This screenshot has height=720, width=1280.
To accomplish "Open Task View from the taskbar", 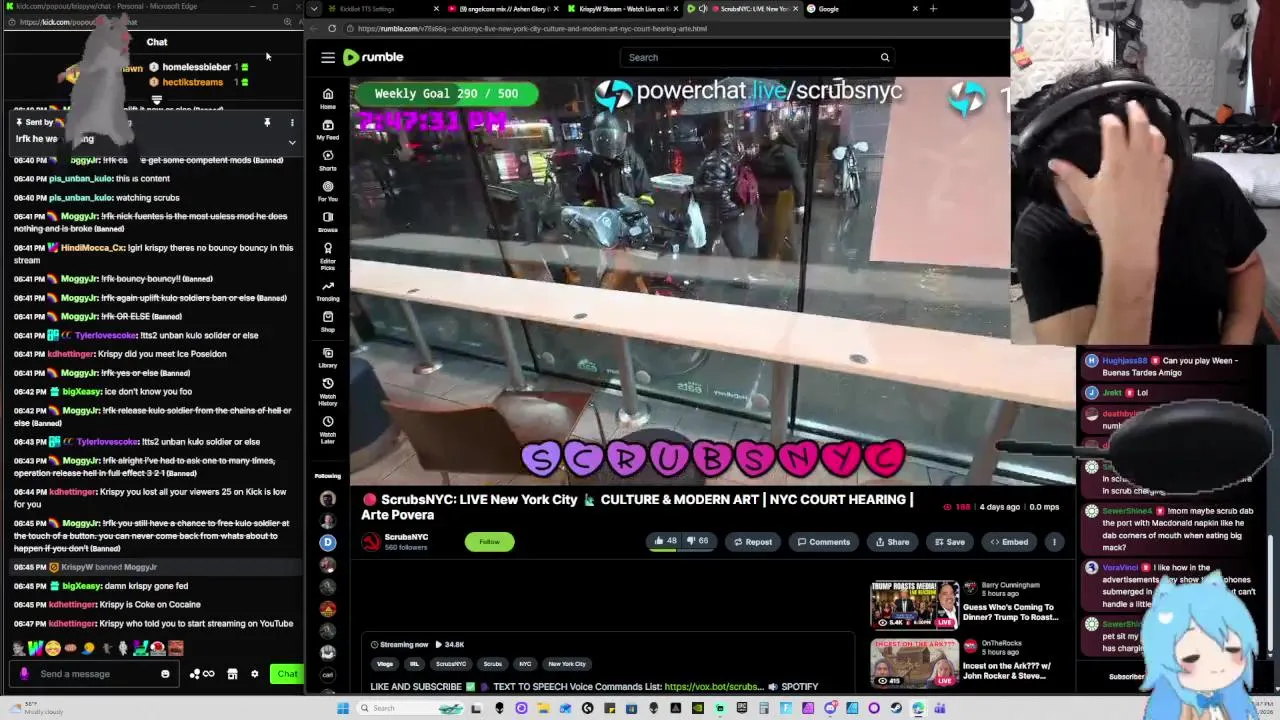I will (x=476, y=708).
